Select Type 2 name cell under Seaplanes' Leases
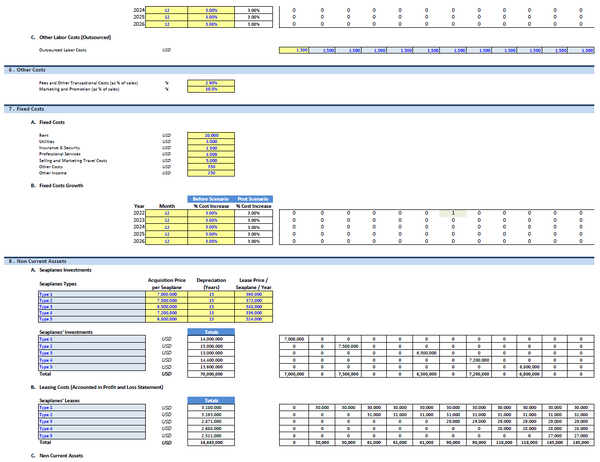 tap(92, 415)
